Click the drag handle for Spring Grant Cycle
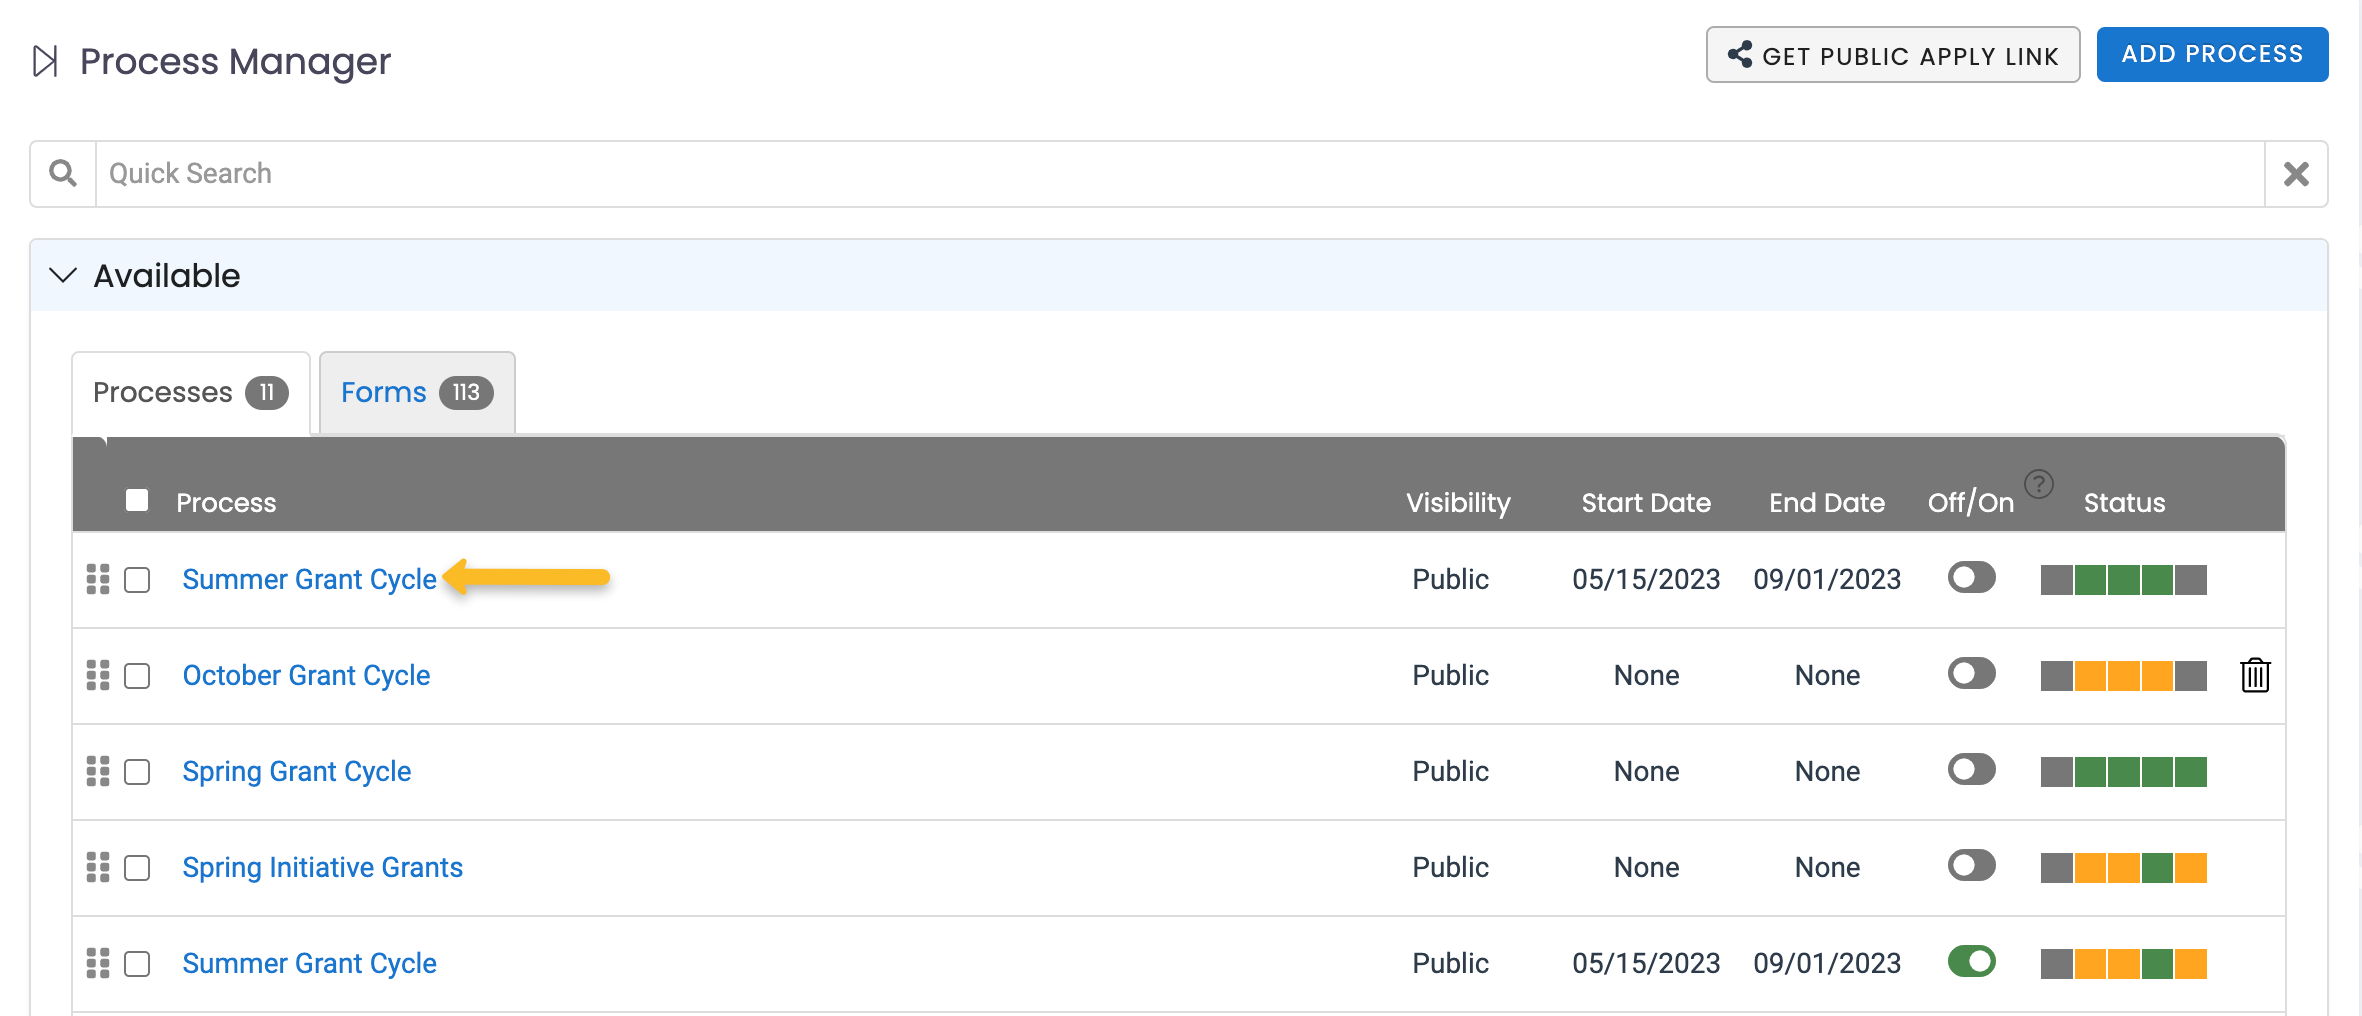This screenshot has height=1016, width=2362. coord(98,772)
